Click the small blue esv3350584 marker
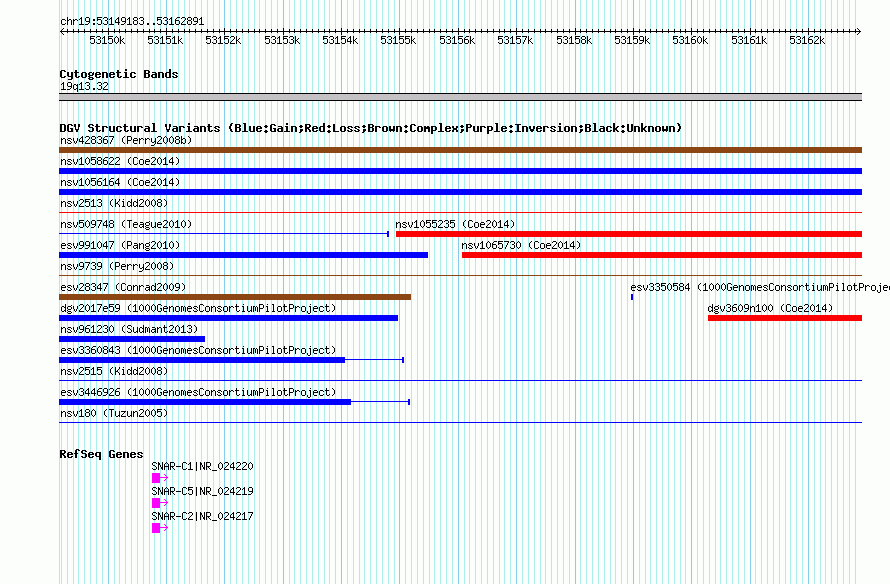Image resolution: width=890 pixels, height=584 pixels. click(632, 297)
